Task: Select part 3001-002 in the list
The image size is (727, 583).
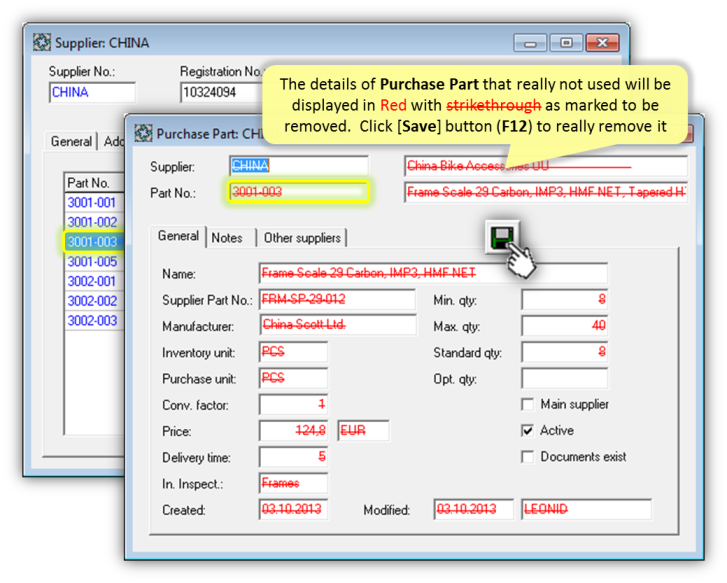Action: point(95,222)
